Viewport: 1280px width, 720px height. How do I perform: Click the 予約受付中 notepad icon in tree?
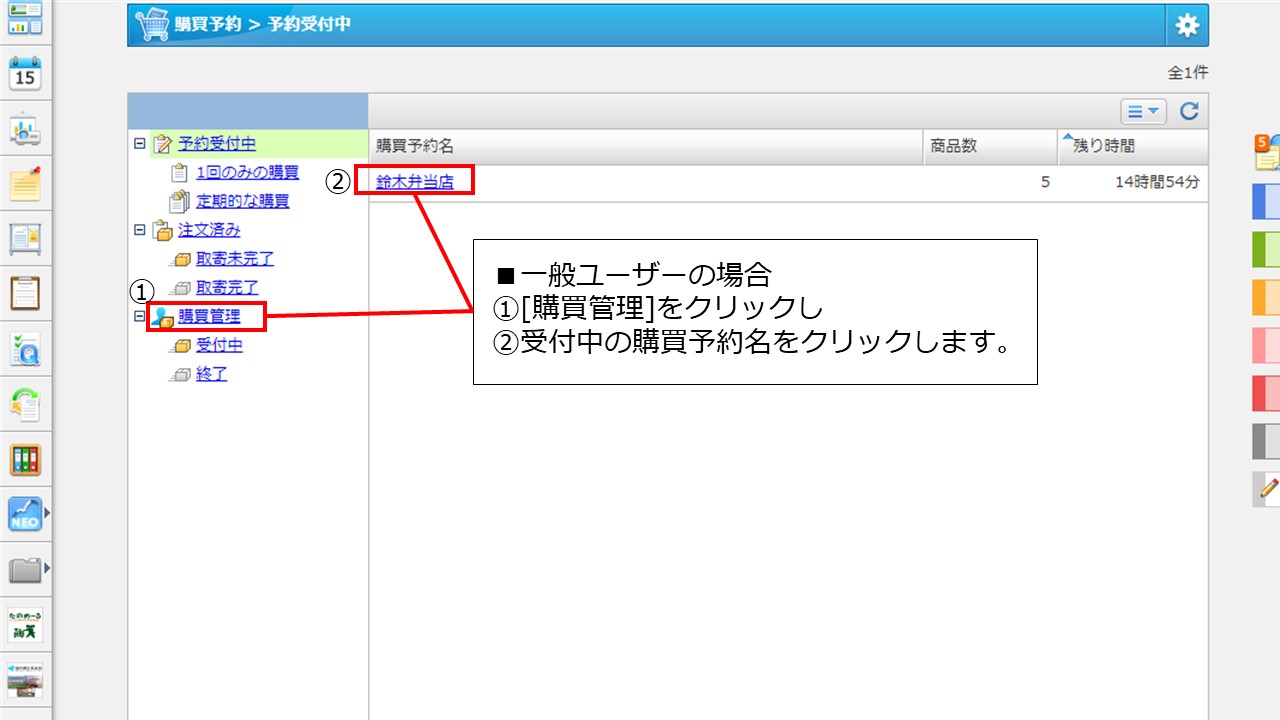coord(162,144)
